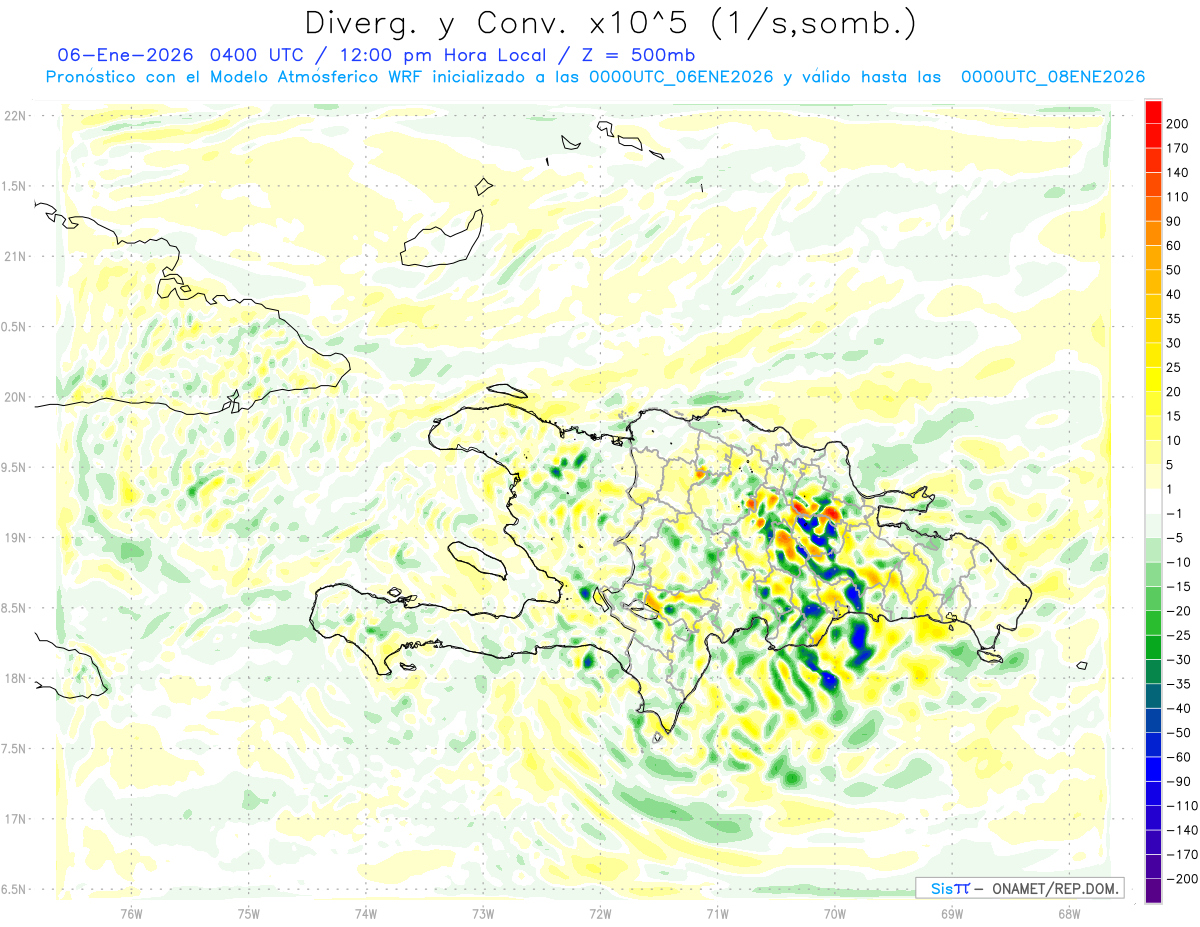The height and width of the screenshot is (927, 1200).
Task: Click the colorbar value '-40'
Action: coord(1179,709)
